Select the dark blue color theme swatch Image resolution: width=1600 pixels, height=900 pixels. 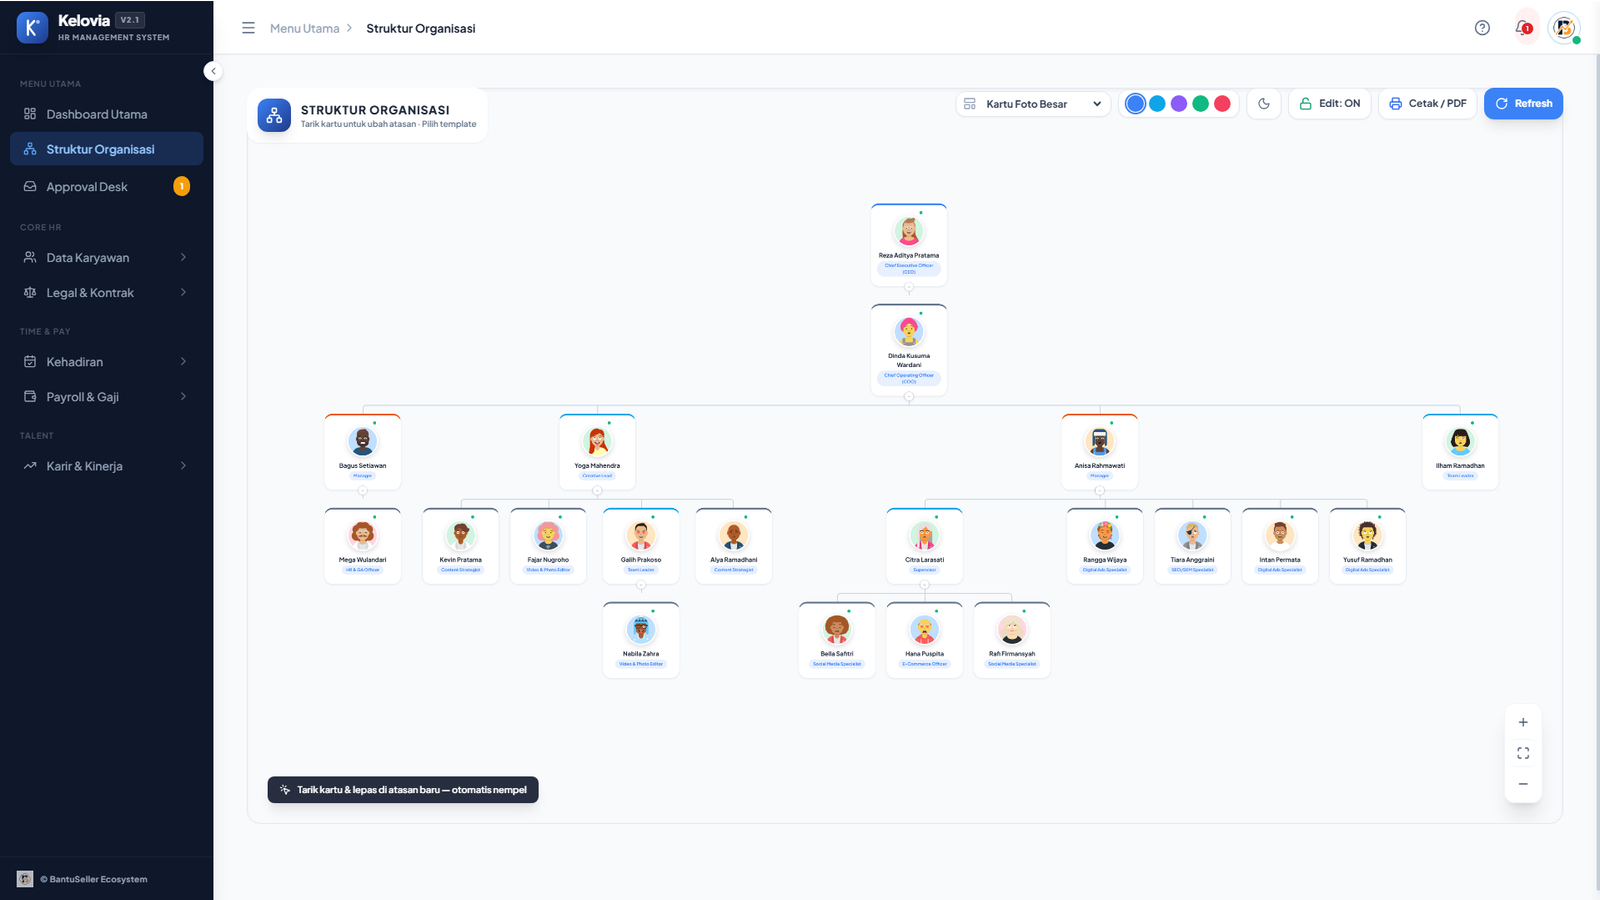coord(1135,104)
